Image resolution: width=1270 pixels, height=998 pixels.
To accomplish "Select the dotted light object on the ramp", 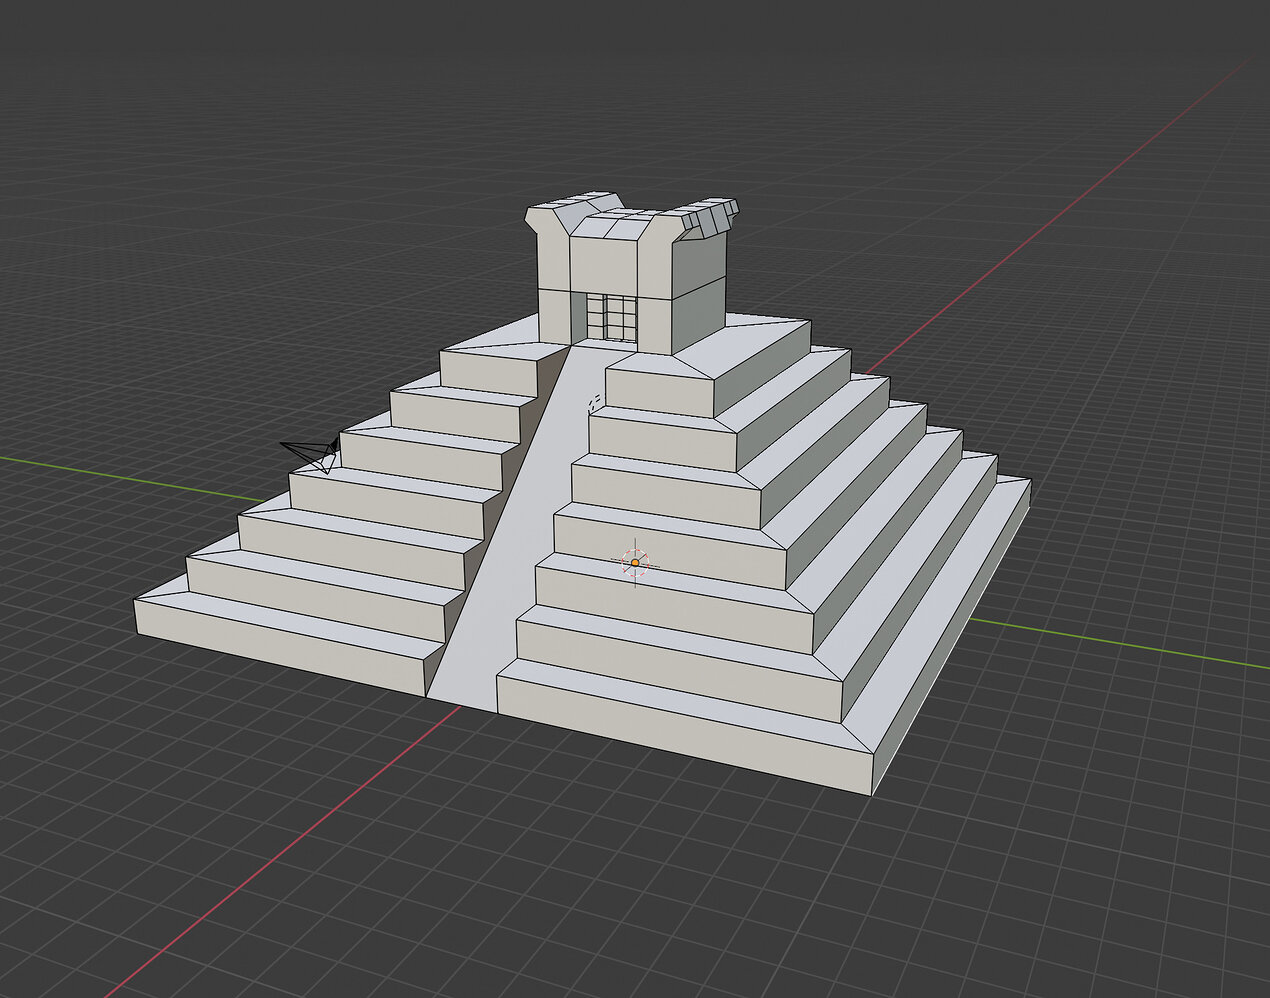I will [594, 403].
